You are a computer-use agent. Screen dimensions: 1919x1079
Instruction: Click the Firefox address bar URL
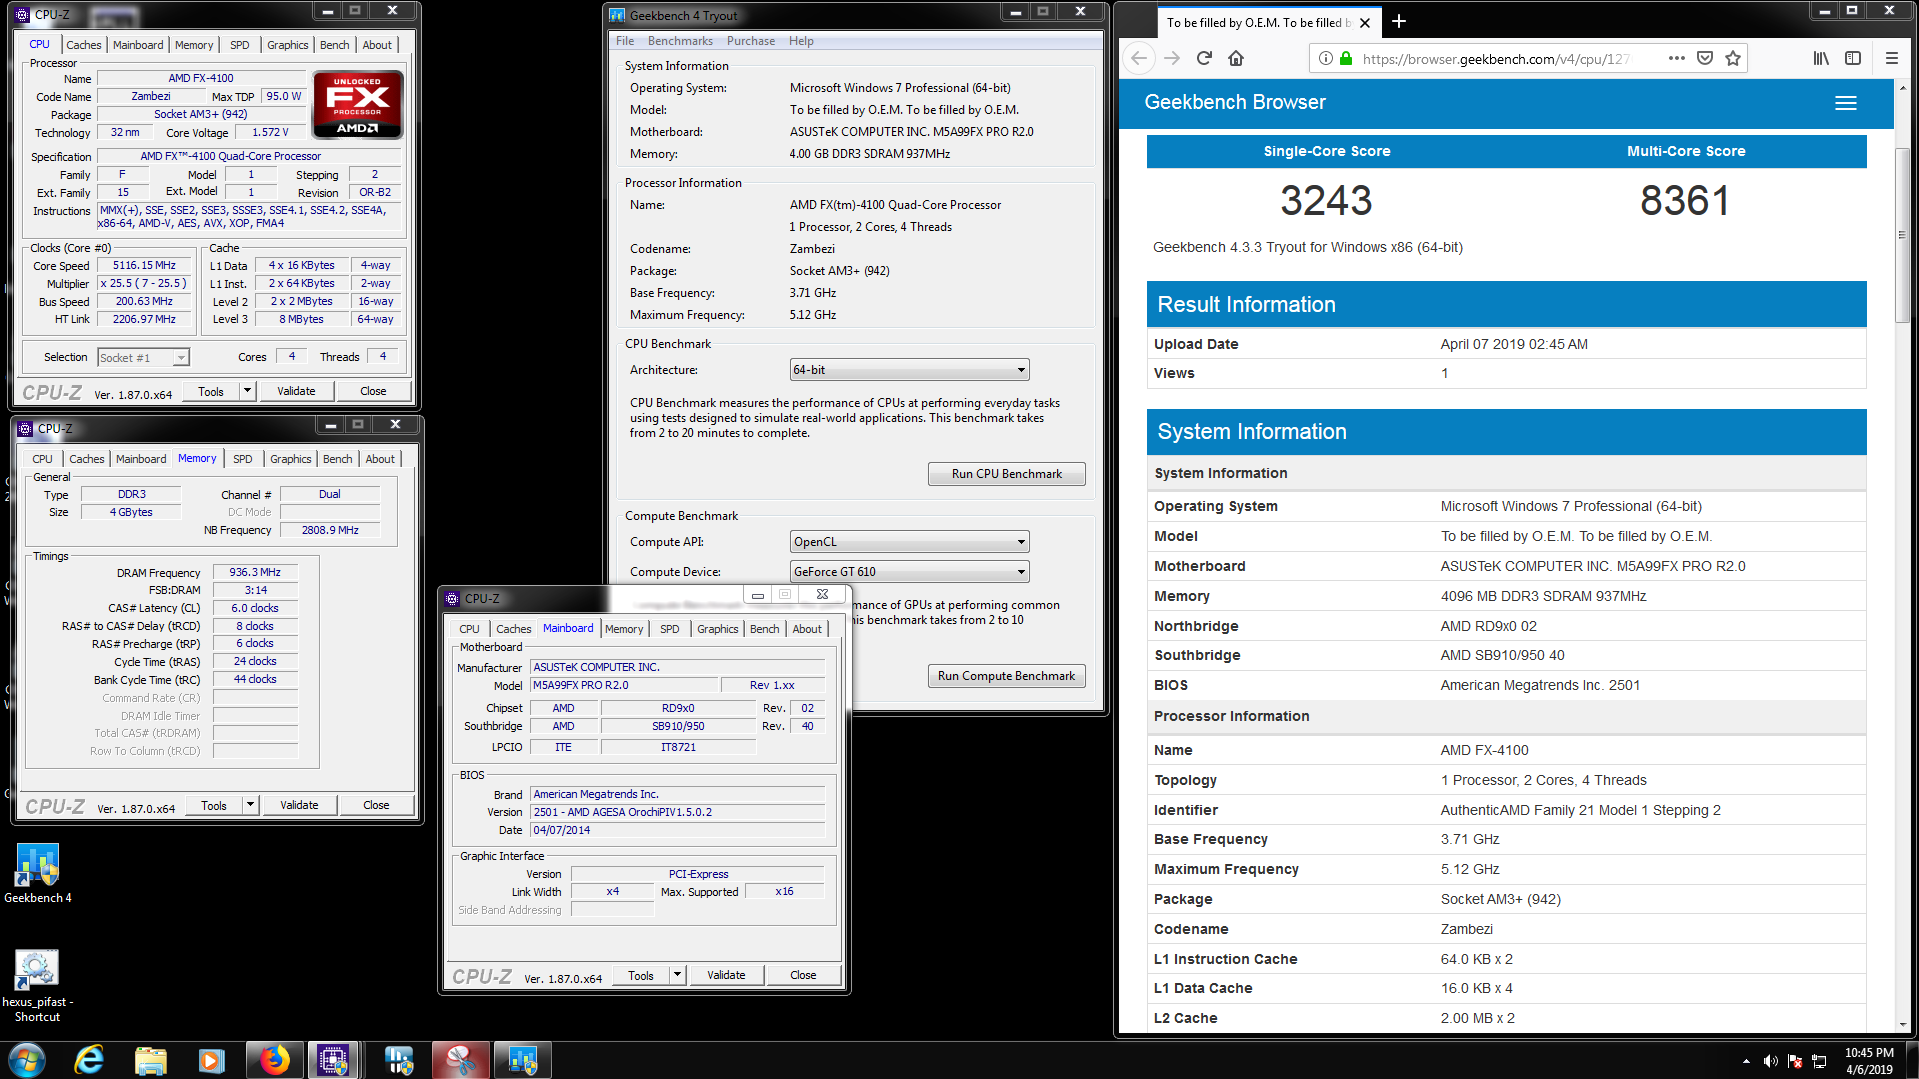pos(1496,59)
